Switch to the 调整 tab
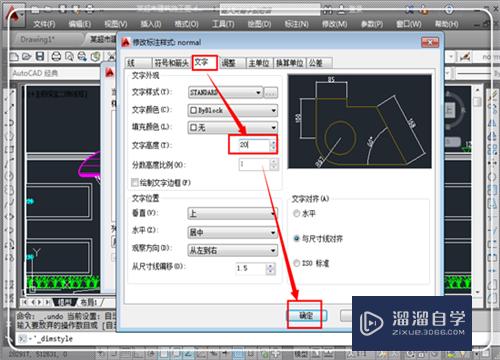500x360 pixels. (x=231, y=63)
